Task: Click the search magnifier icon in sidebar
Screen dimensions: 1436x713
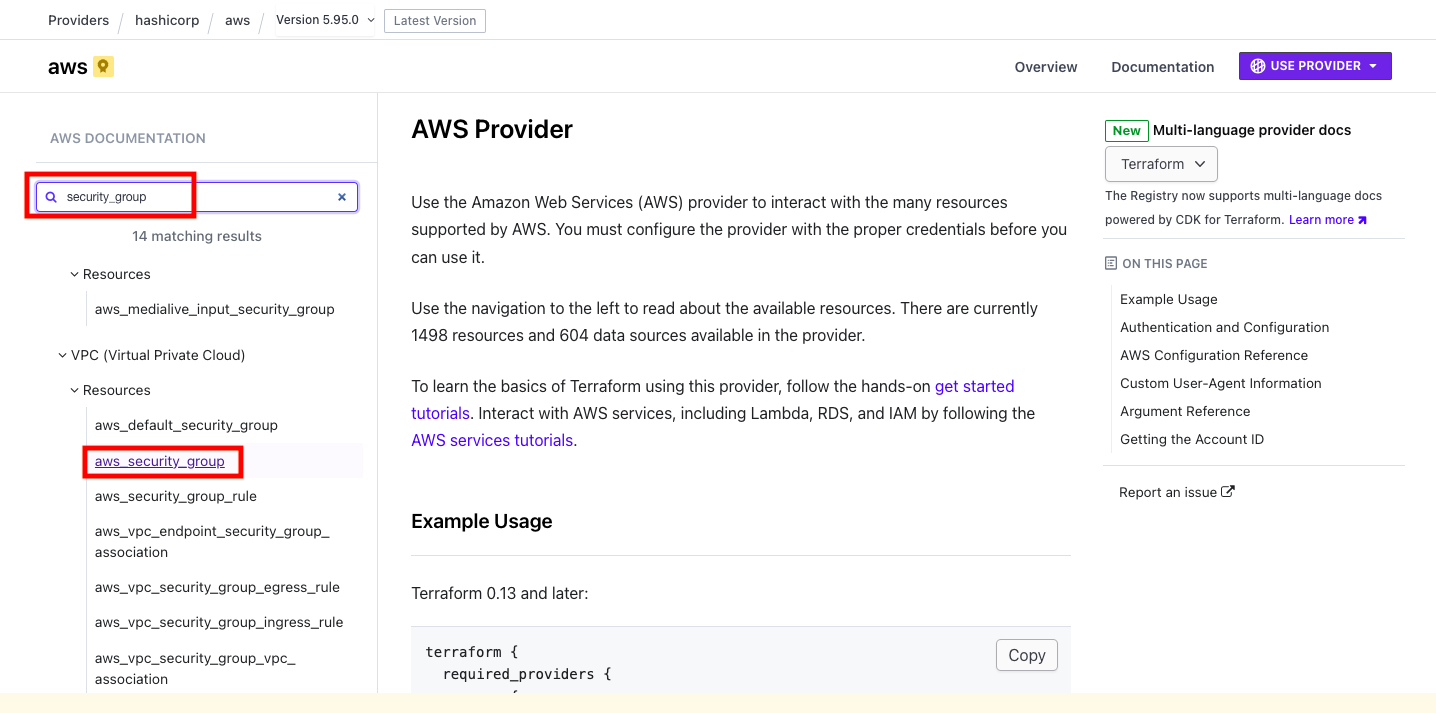Action: pos(51,197)
